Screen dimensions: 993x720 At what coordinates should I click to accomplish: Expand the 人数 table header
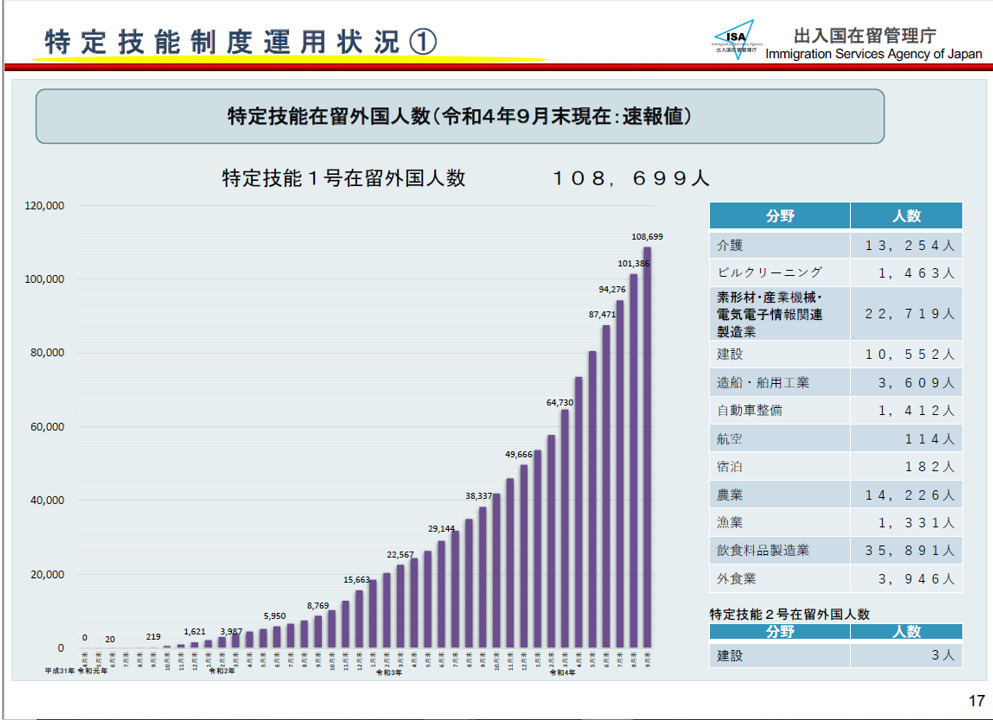click(x=905, y=215)
